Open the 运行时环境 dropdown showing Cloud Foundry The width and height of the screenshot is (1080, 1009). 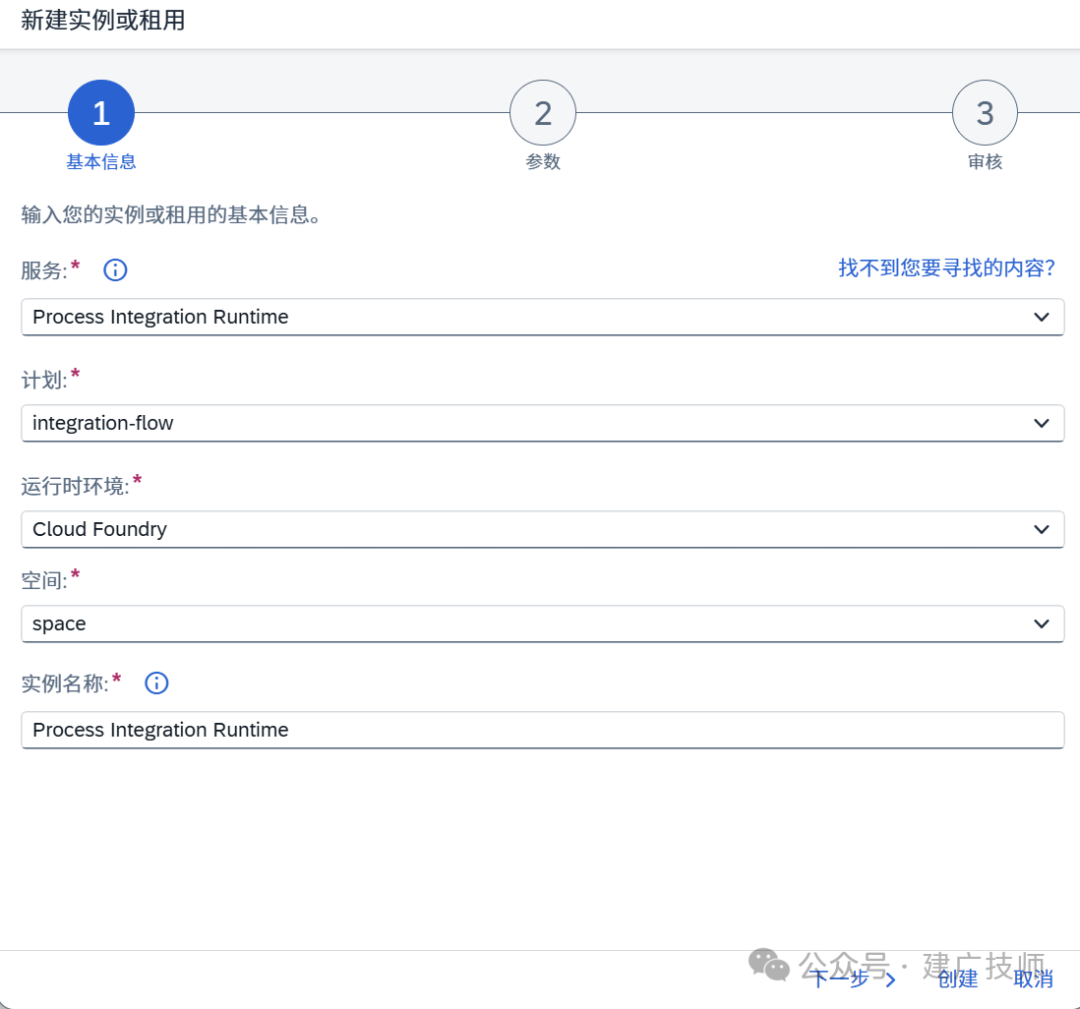tap(543, 529)
